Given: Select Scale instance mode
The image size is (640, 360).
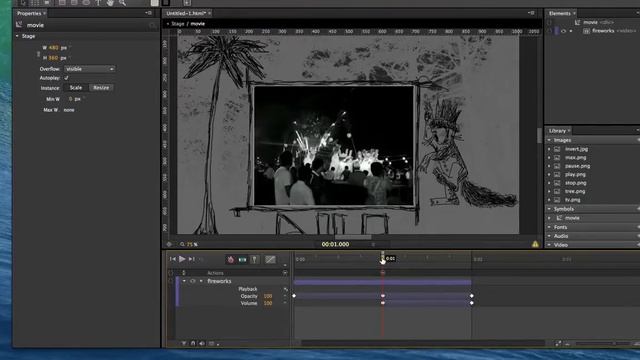Looking at the screenshot, I should pyautogui.click(x=76, y=88).
